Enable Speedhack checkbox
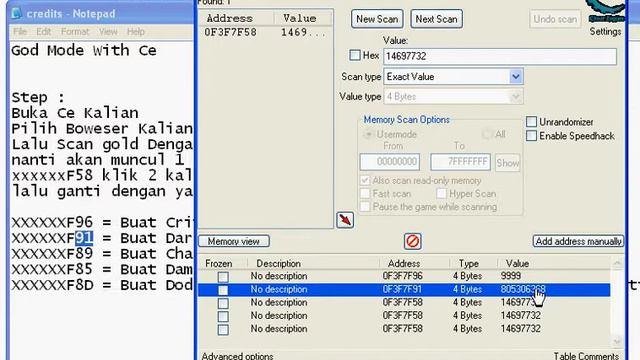640x360 pixels. (x=531, y=136)
